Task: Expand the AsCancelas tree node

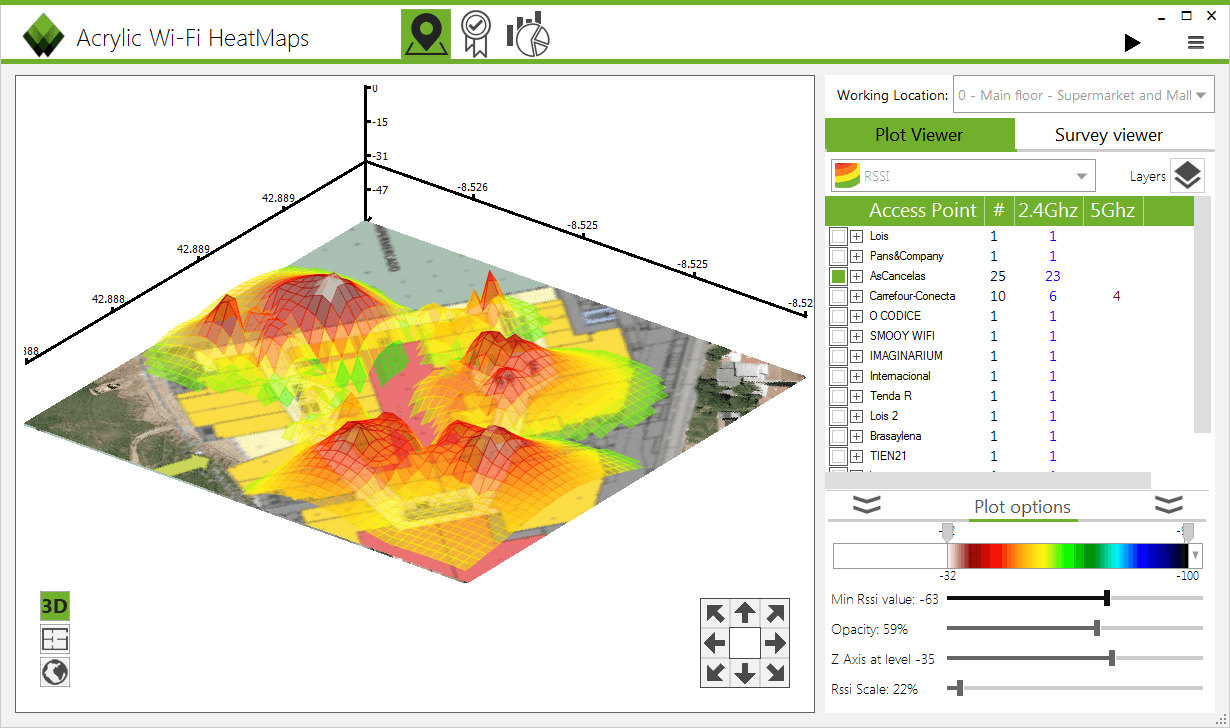Action: (857, 276)
